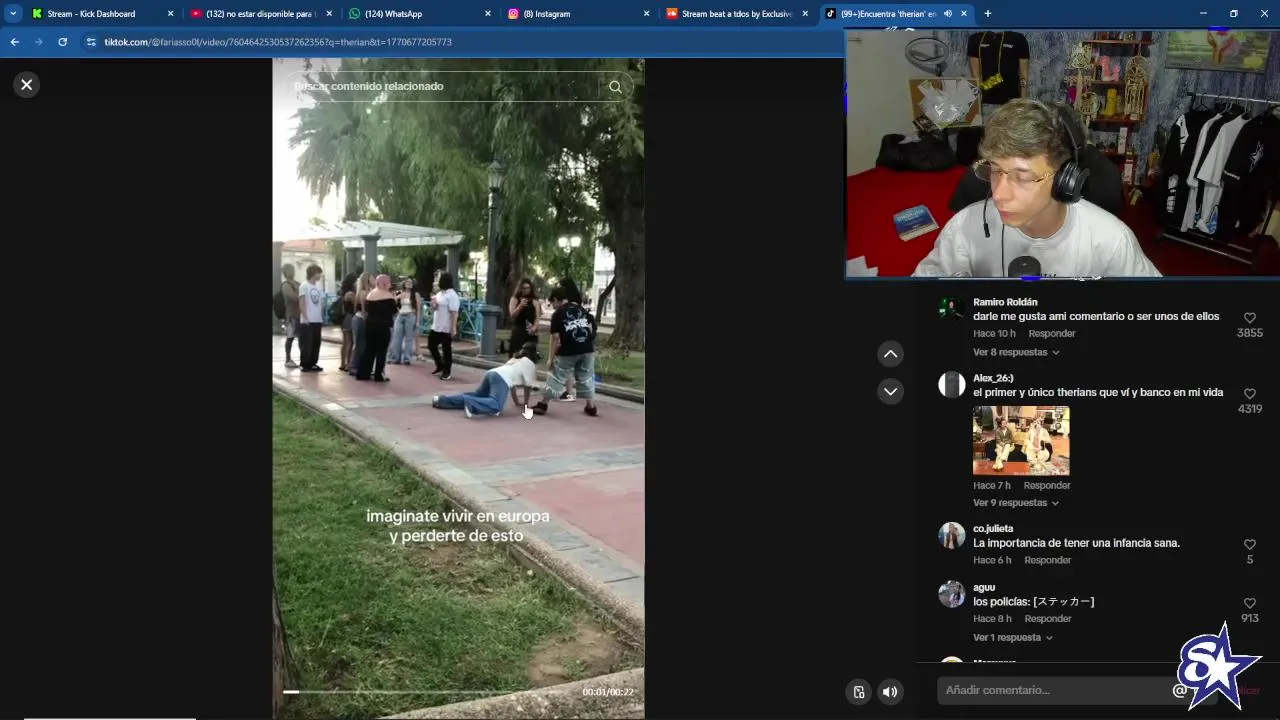Expand Ver 1 respuesta
The width and height of the screenshot is (1280, 720).
click(1013, 638)
